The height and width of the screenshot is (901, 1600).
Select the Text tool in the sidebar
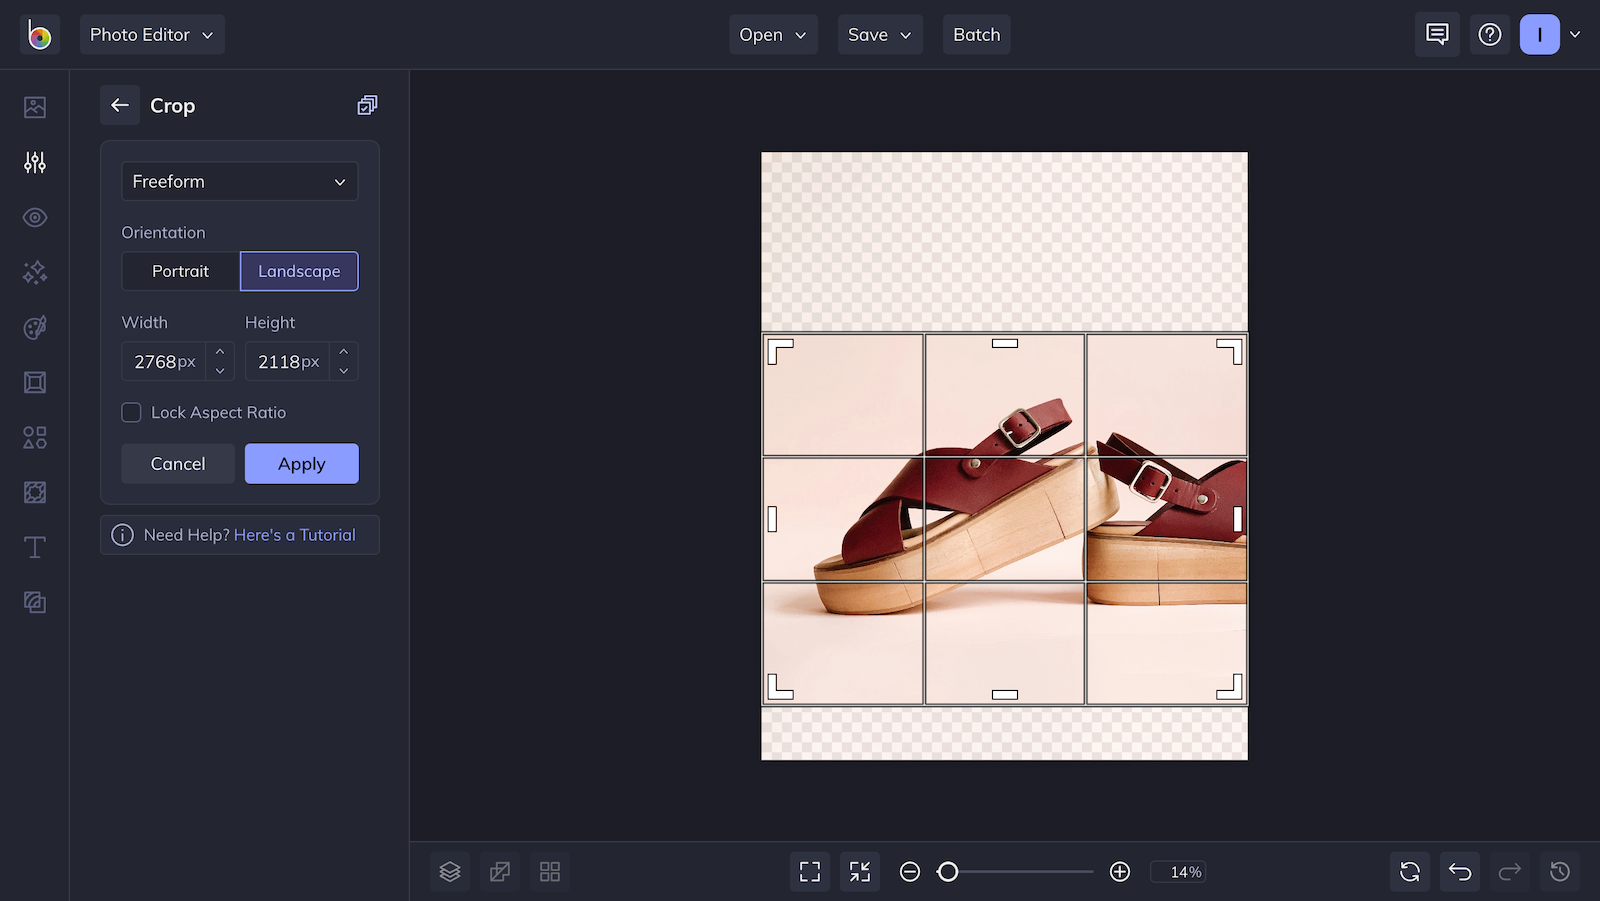35,547
